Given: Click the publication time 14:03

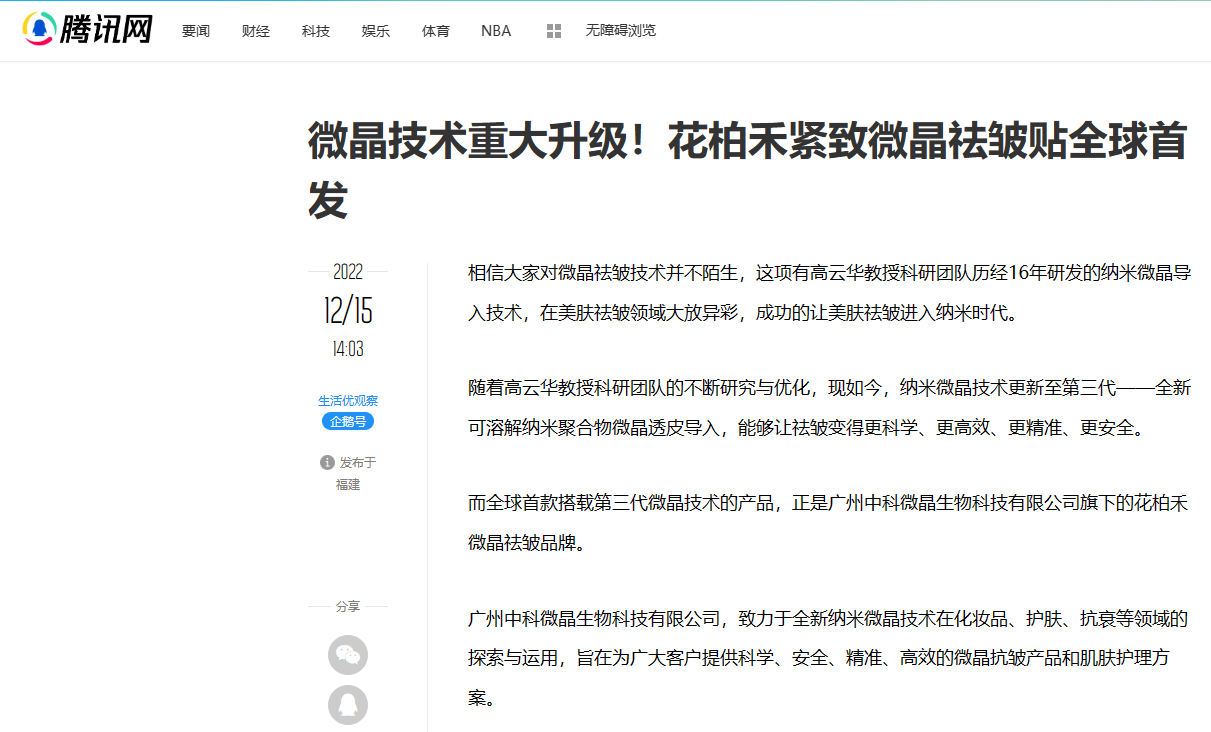Looking at the screenshot, I should pos(348,349).
